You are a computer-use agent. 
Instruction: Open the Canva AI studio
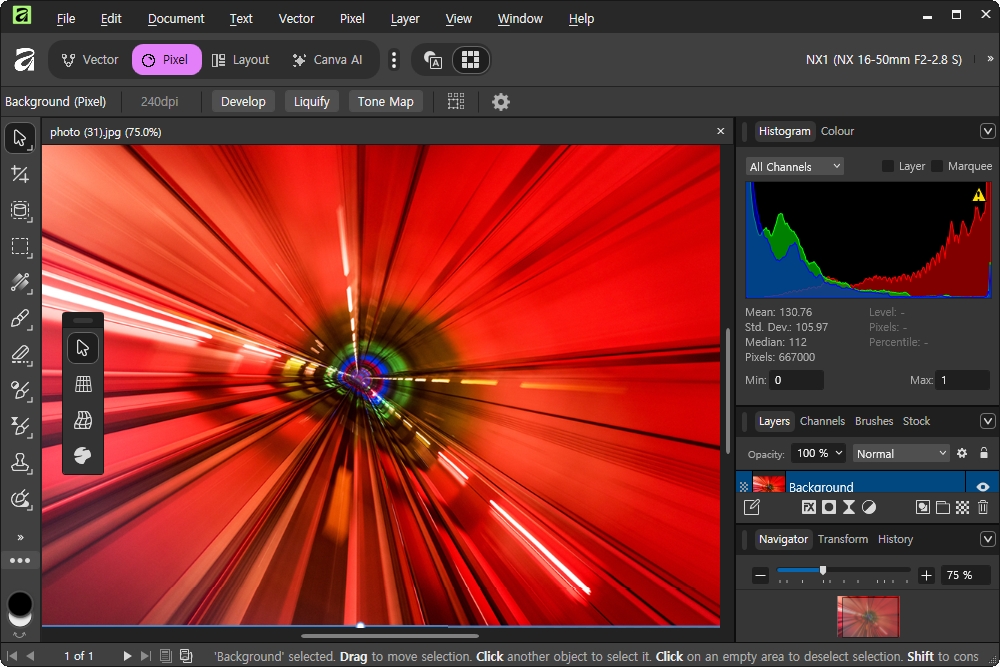[x=327, y=60]
